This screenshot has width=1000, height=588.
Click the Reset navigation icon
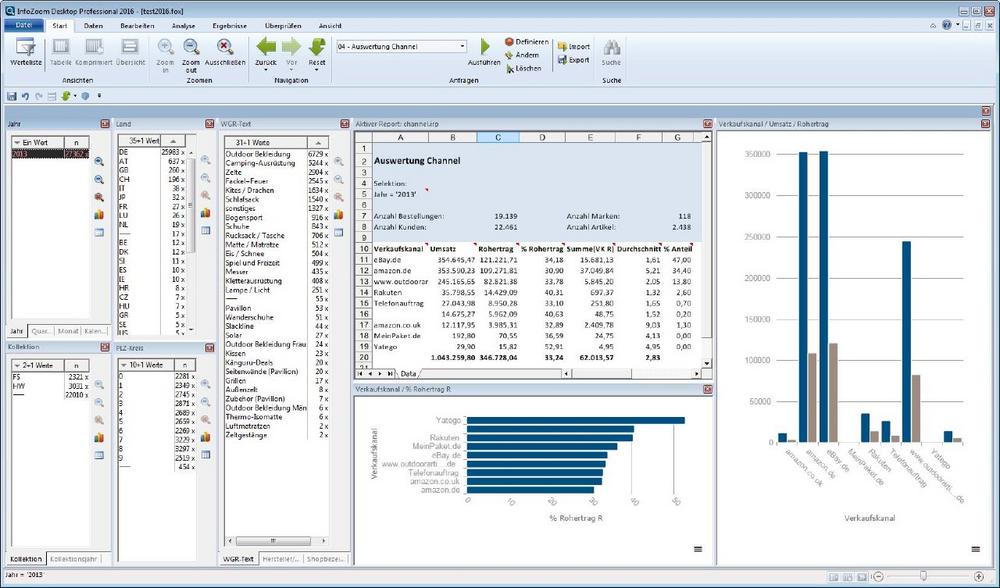pos(317,47)
